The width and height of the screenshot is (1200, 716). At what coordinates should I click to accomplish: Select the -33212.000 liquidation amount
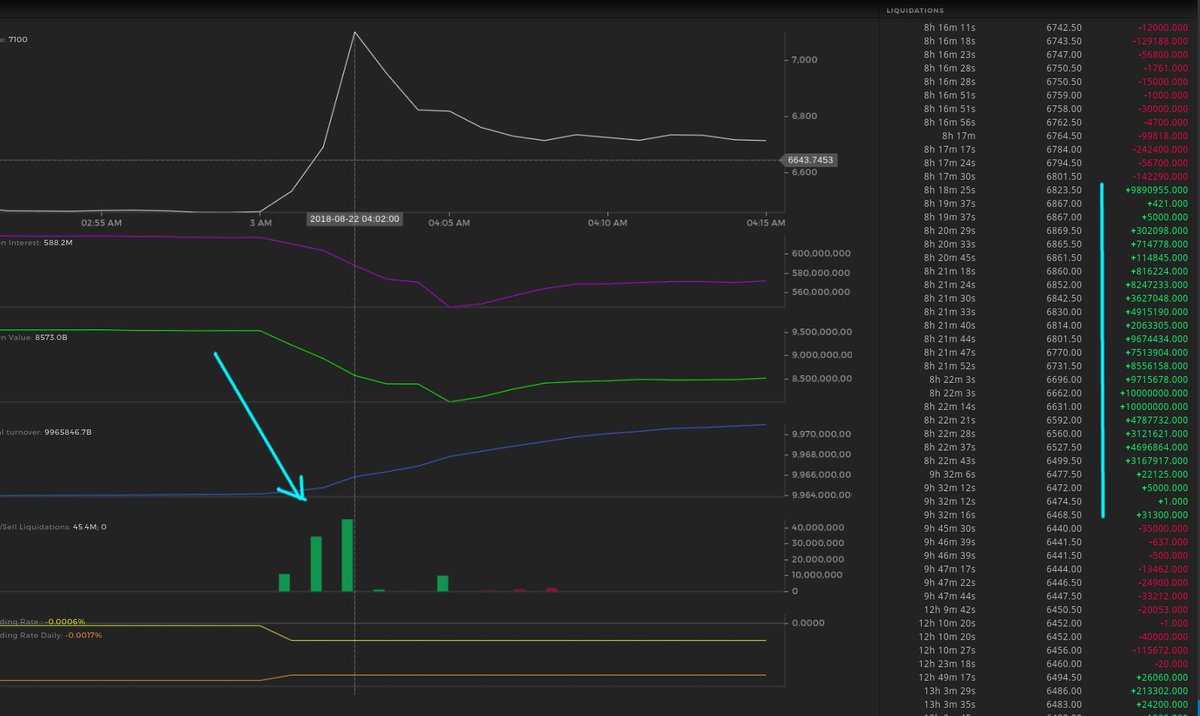click(x=1164, y=597)
